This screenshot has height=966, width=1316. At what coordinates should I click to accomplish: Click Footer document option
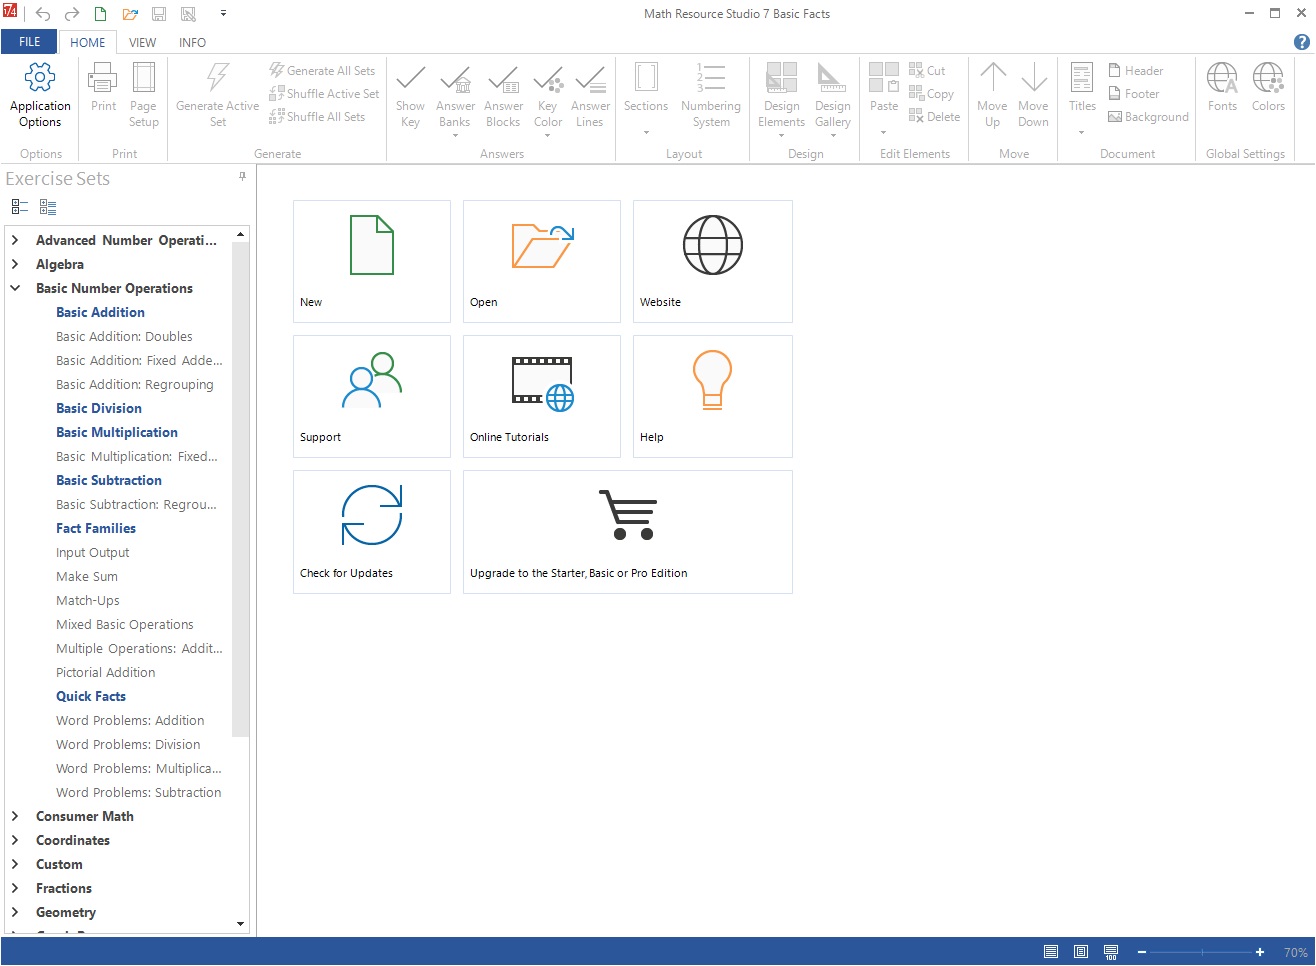[1133, 93]
